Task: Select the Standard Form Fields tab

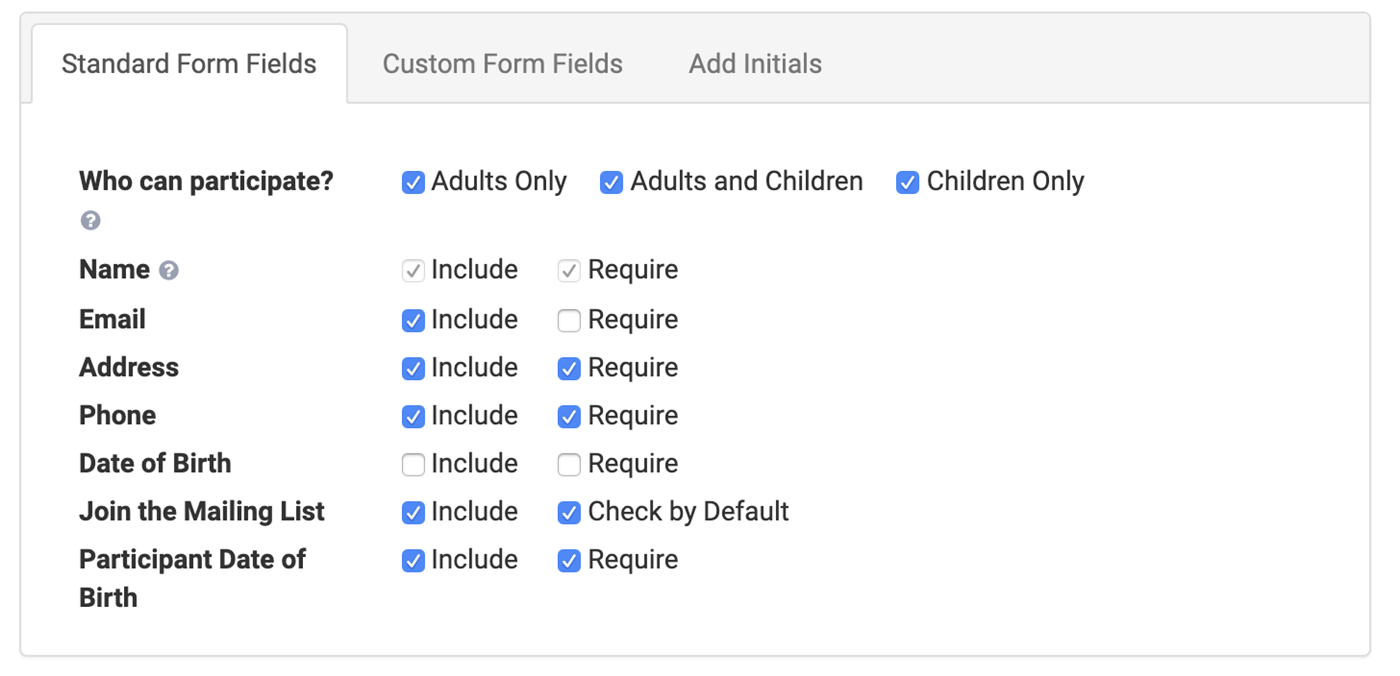Action: (x=189, y=63)
